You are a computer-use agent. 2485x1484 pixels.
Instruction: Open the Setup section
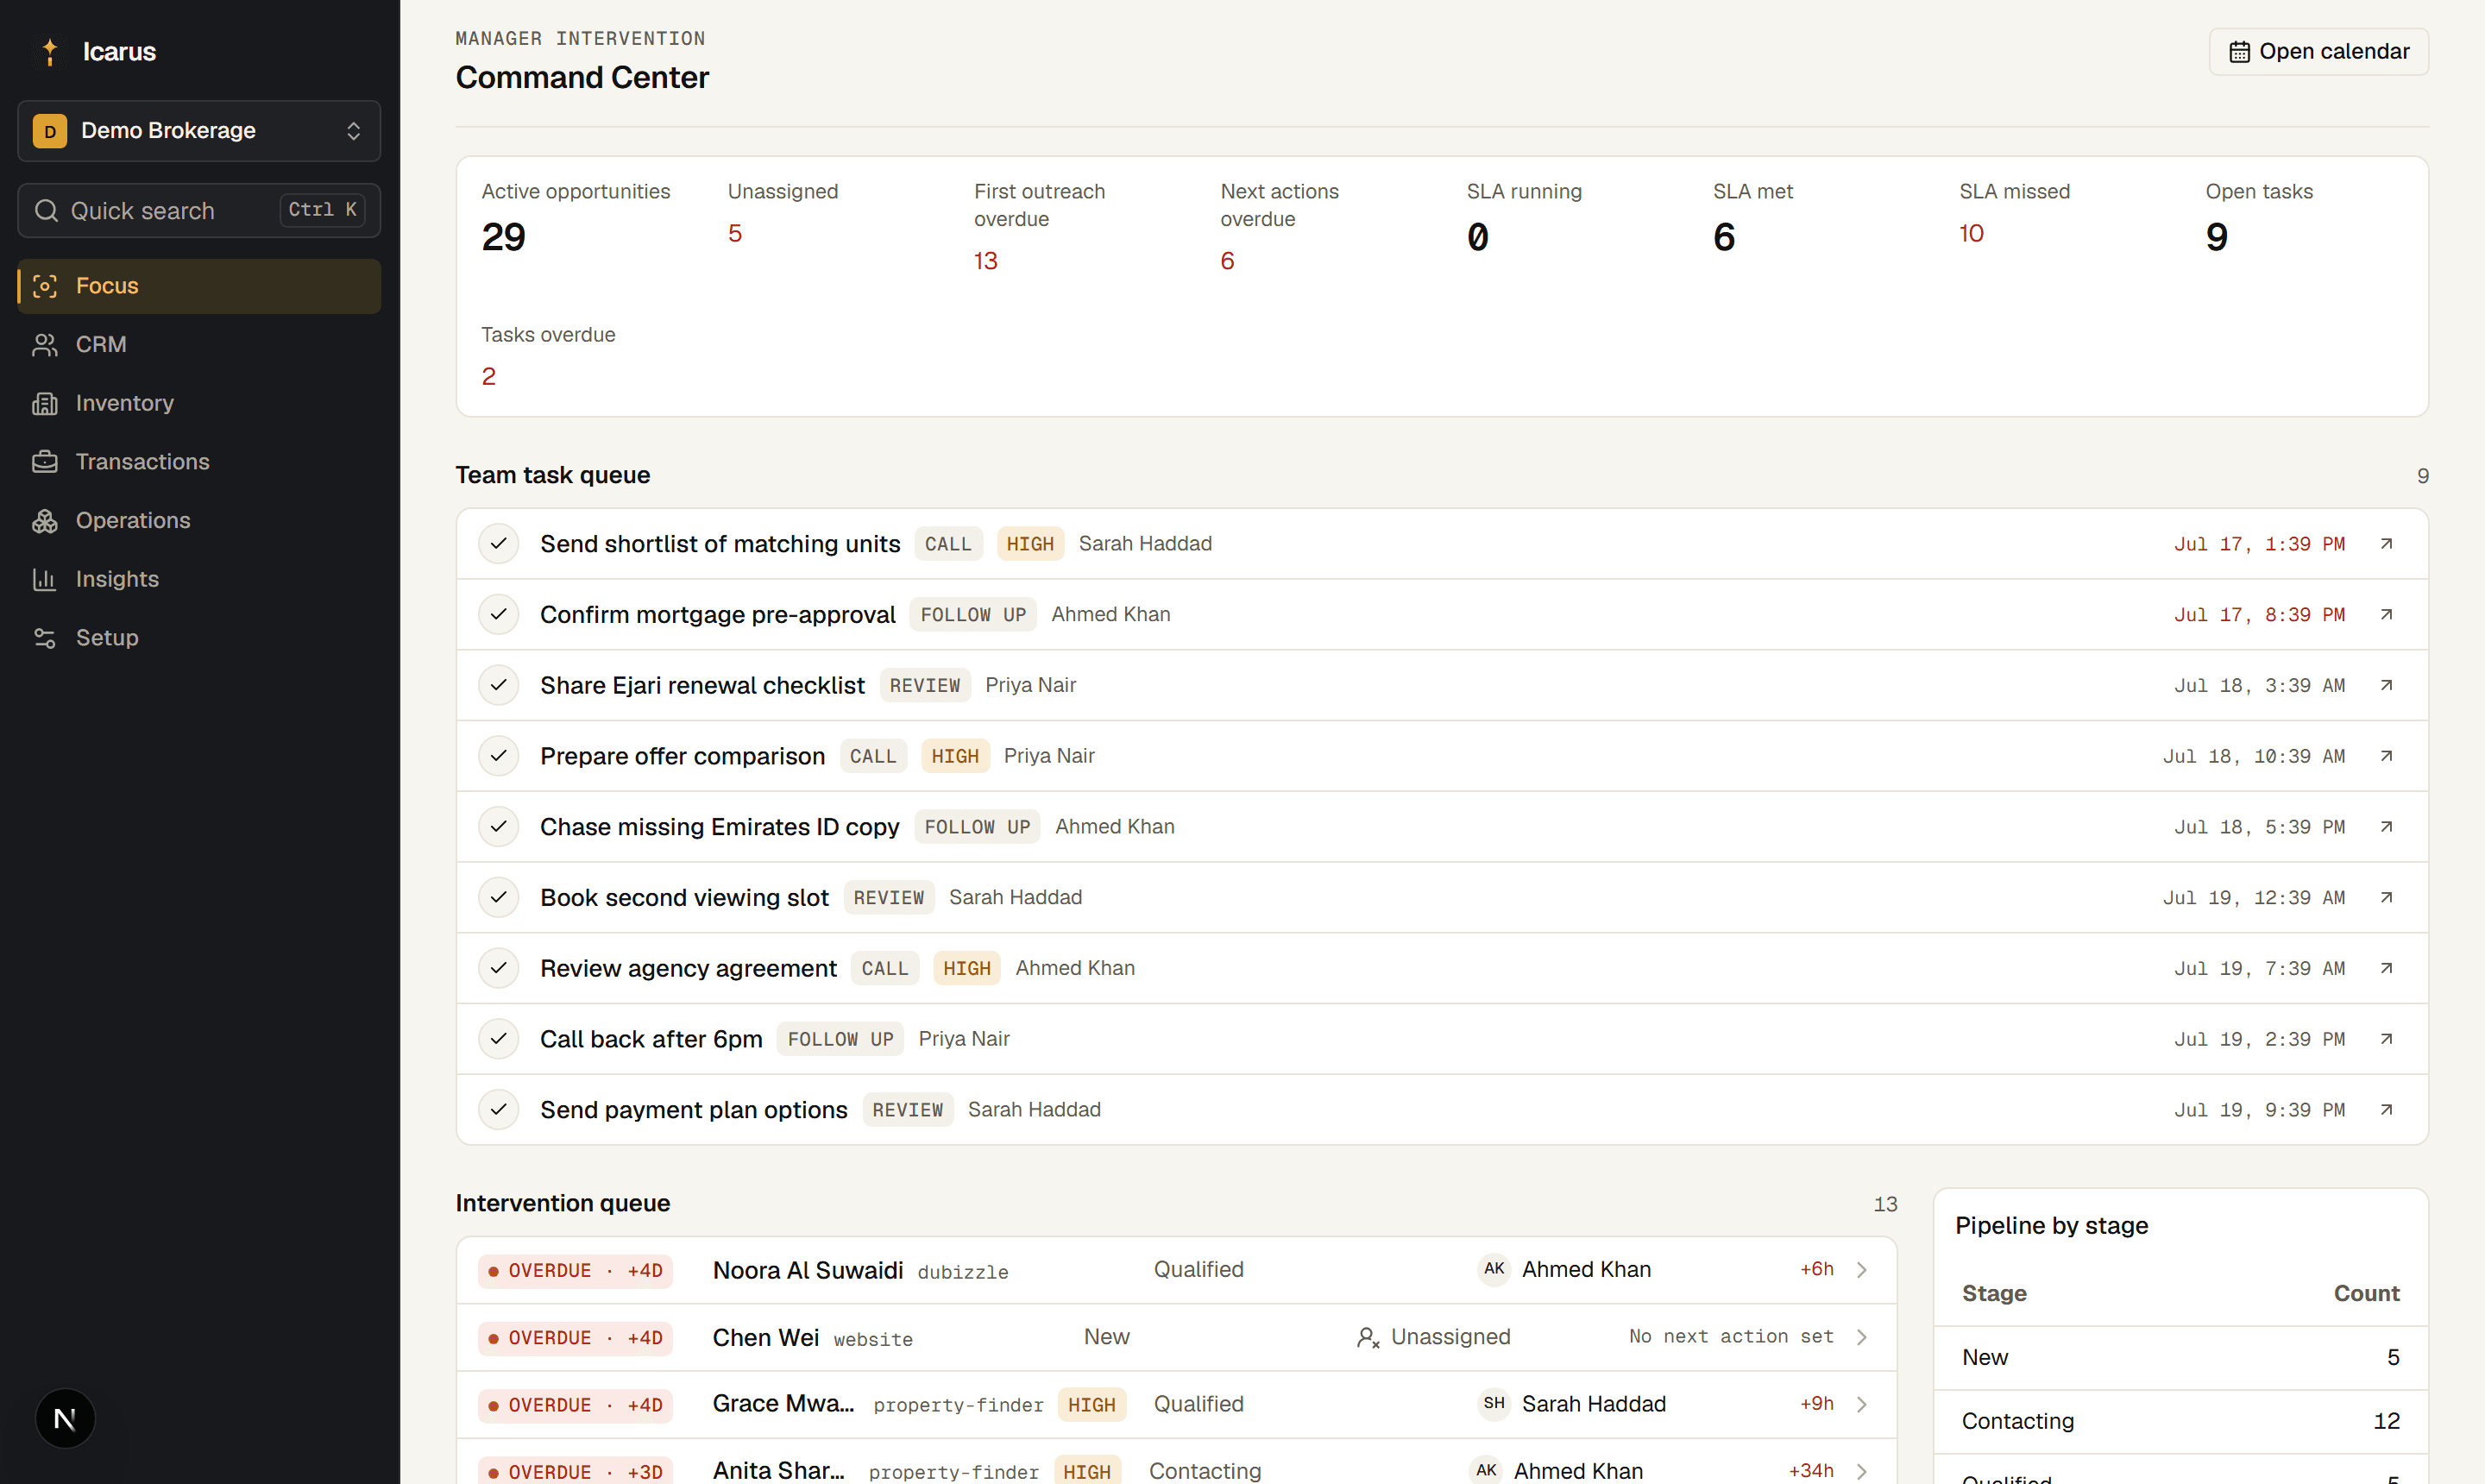coord(199,638)
